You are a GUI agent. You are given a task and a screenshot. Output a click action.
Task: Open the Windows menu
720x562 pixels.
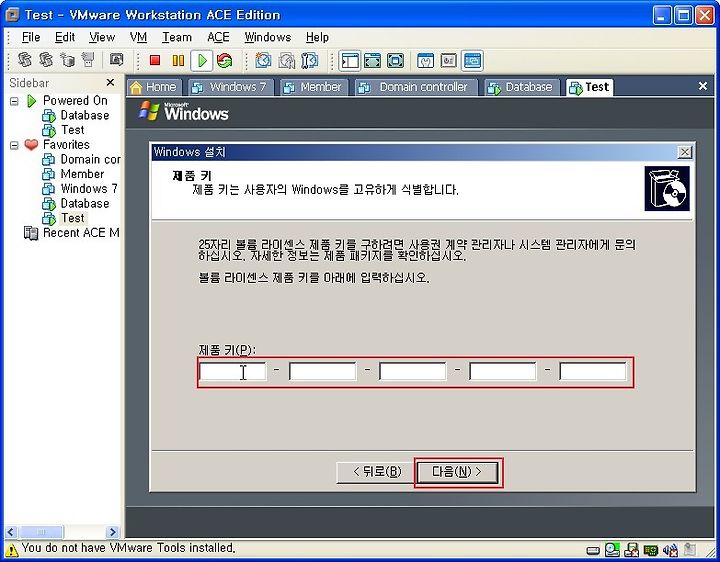[x=268, y=37]
